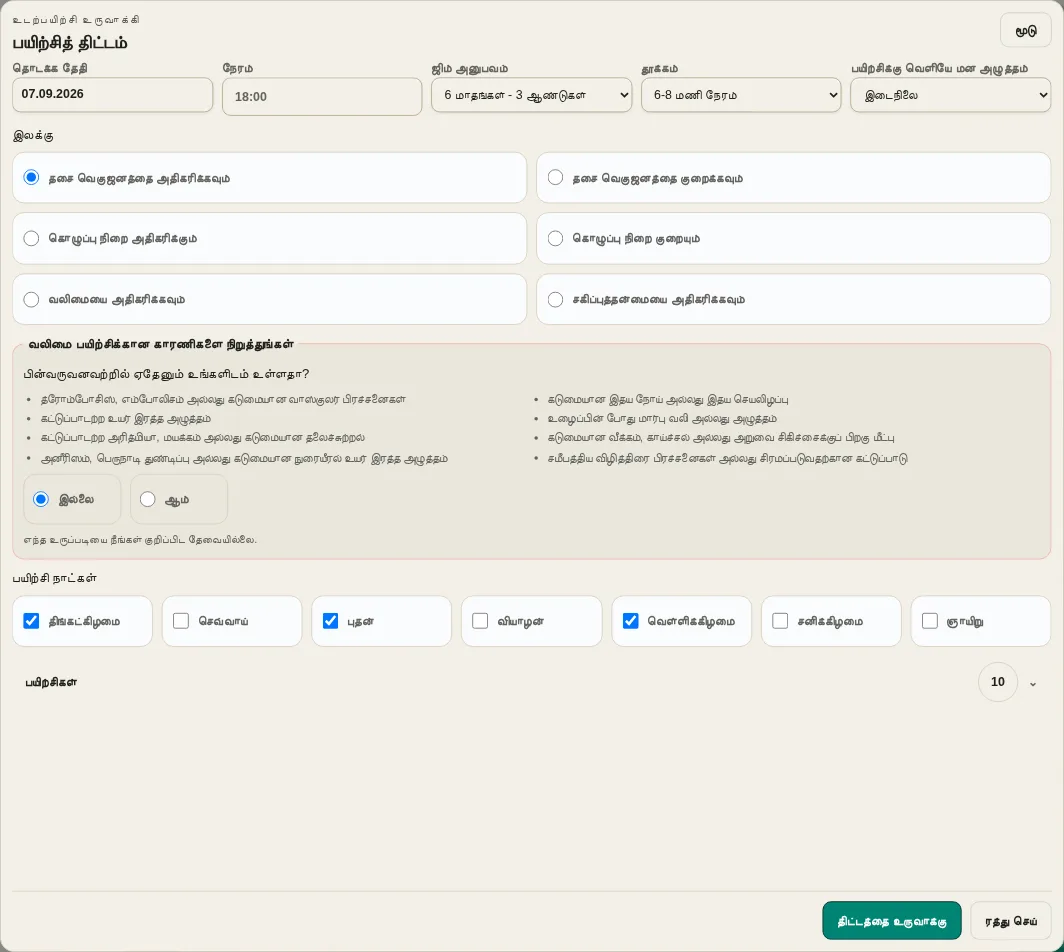Viewport: 1064px width, 952px height.
Task: Click the exercise count badge 10
Action: 998,682
